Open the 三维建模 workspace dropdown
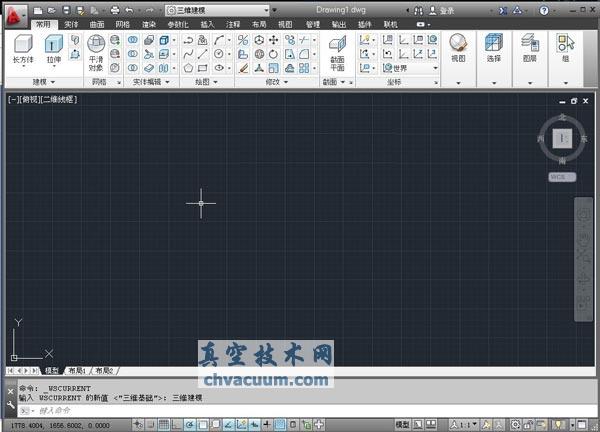The image size is (600, 432). point(213,9)
